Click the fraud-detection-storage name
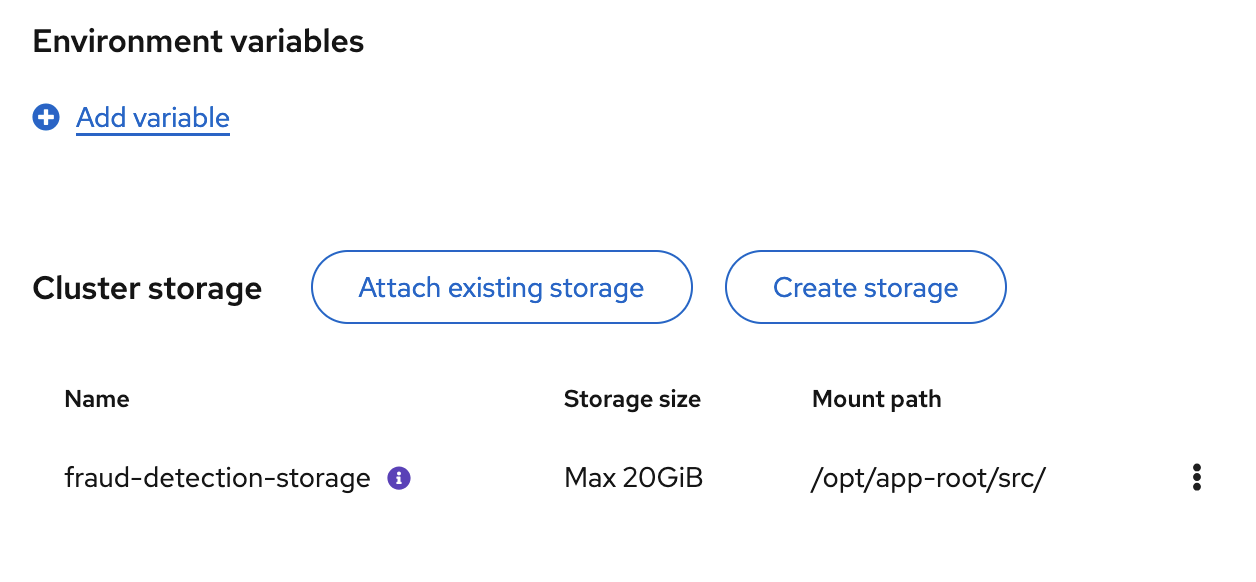1256x582 pixels. pos(217,478)
